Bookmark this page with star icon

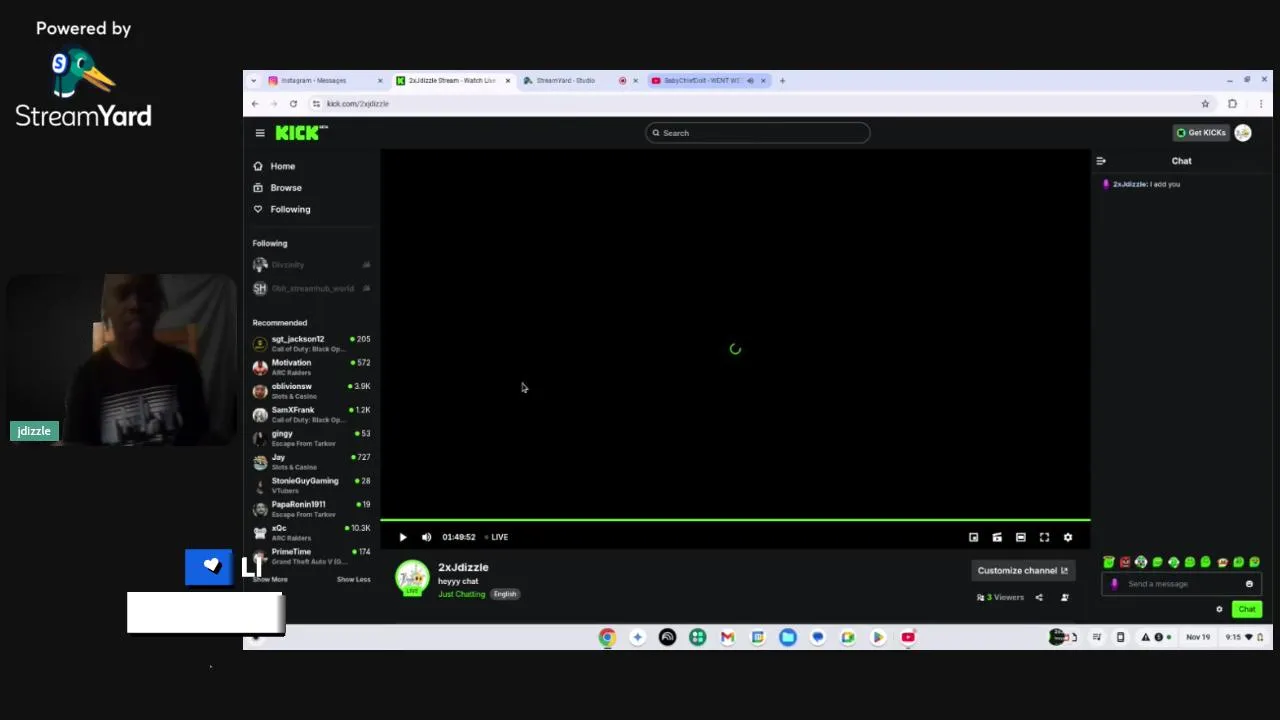coord(1205,104)
